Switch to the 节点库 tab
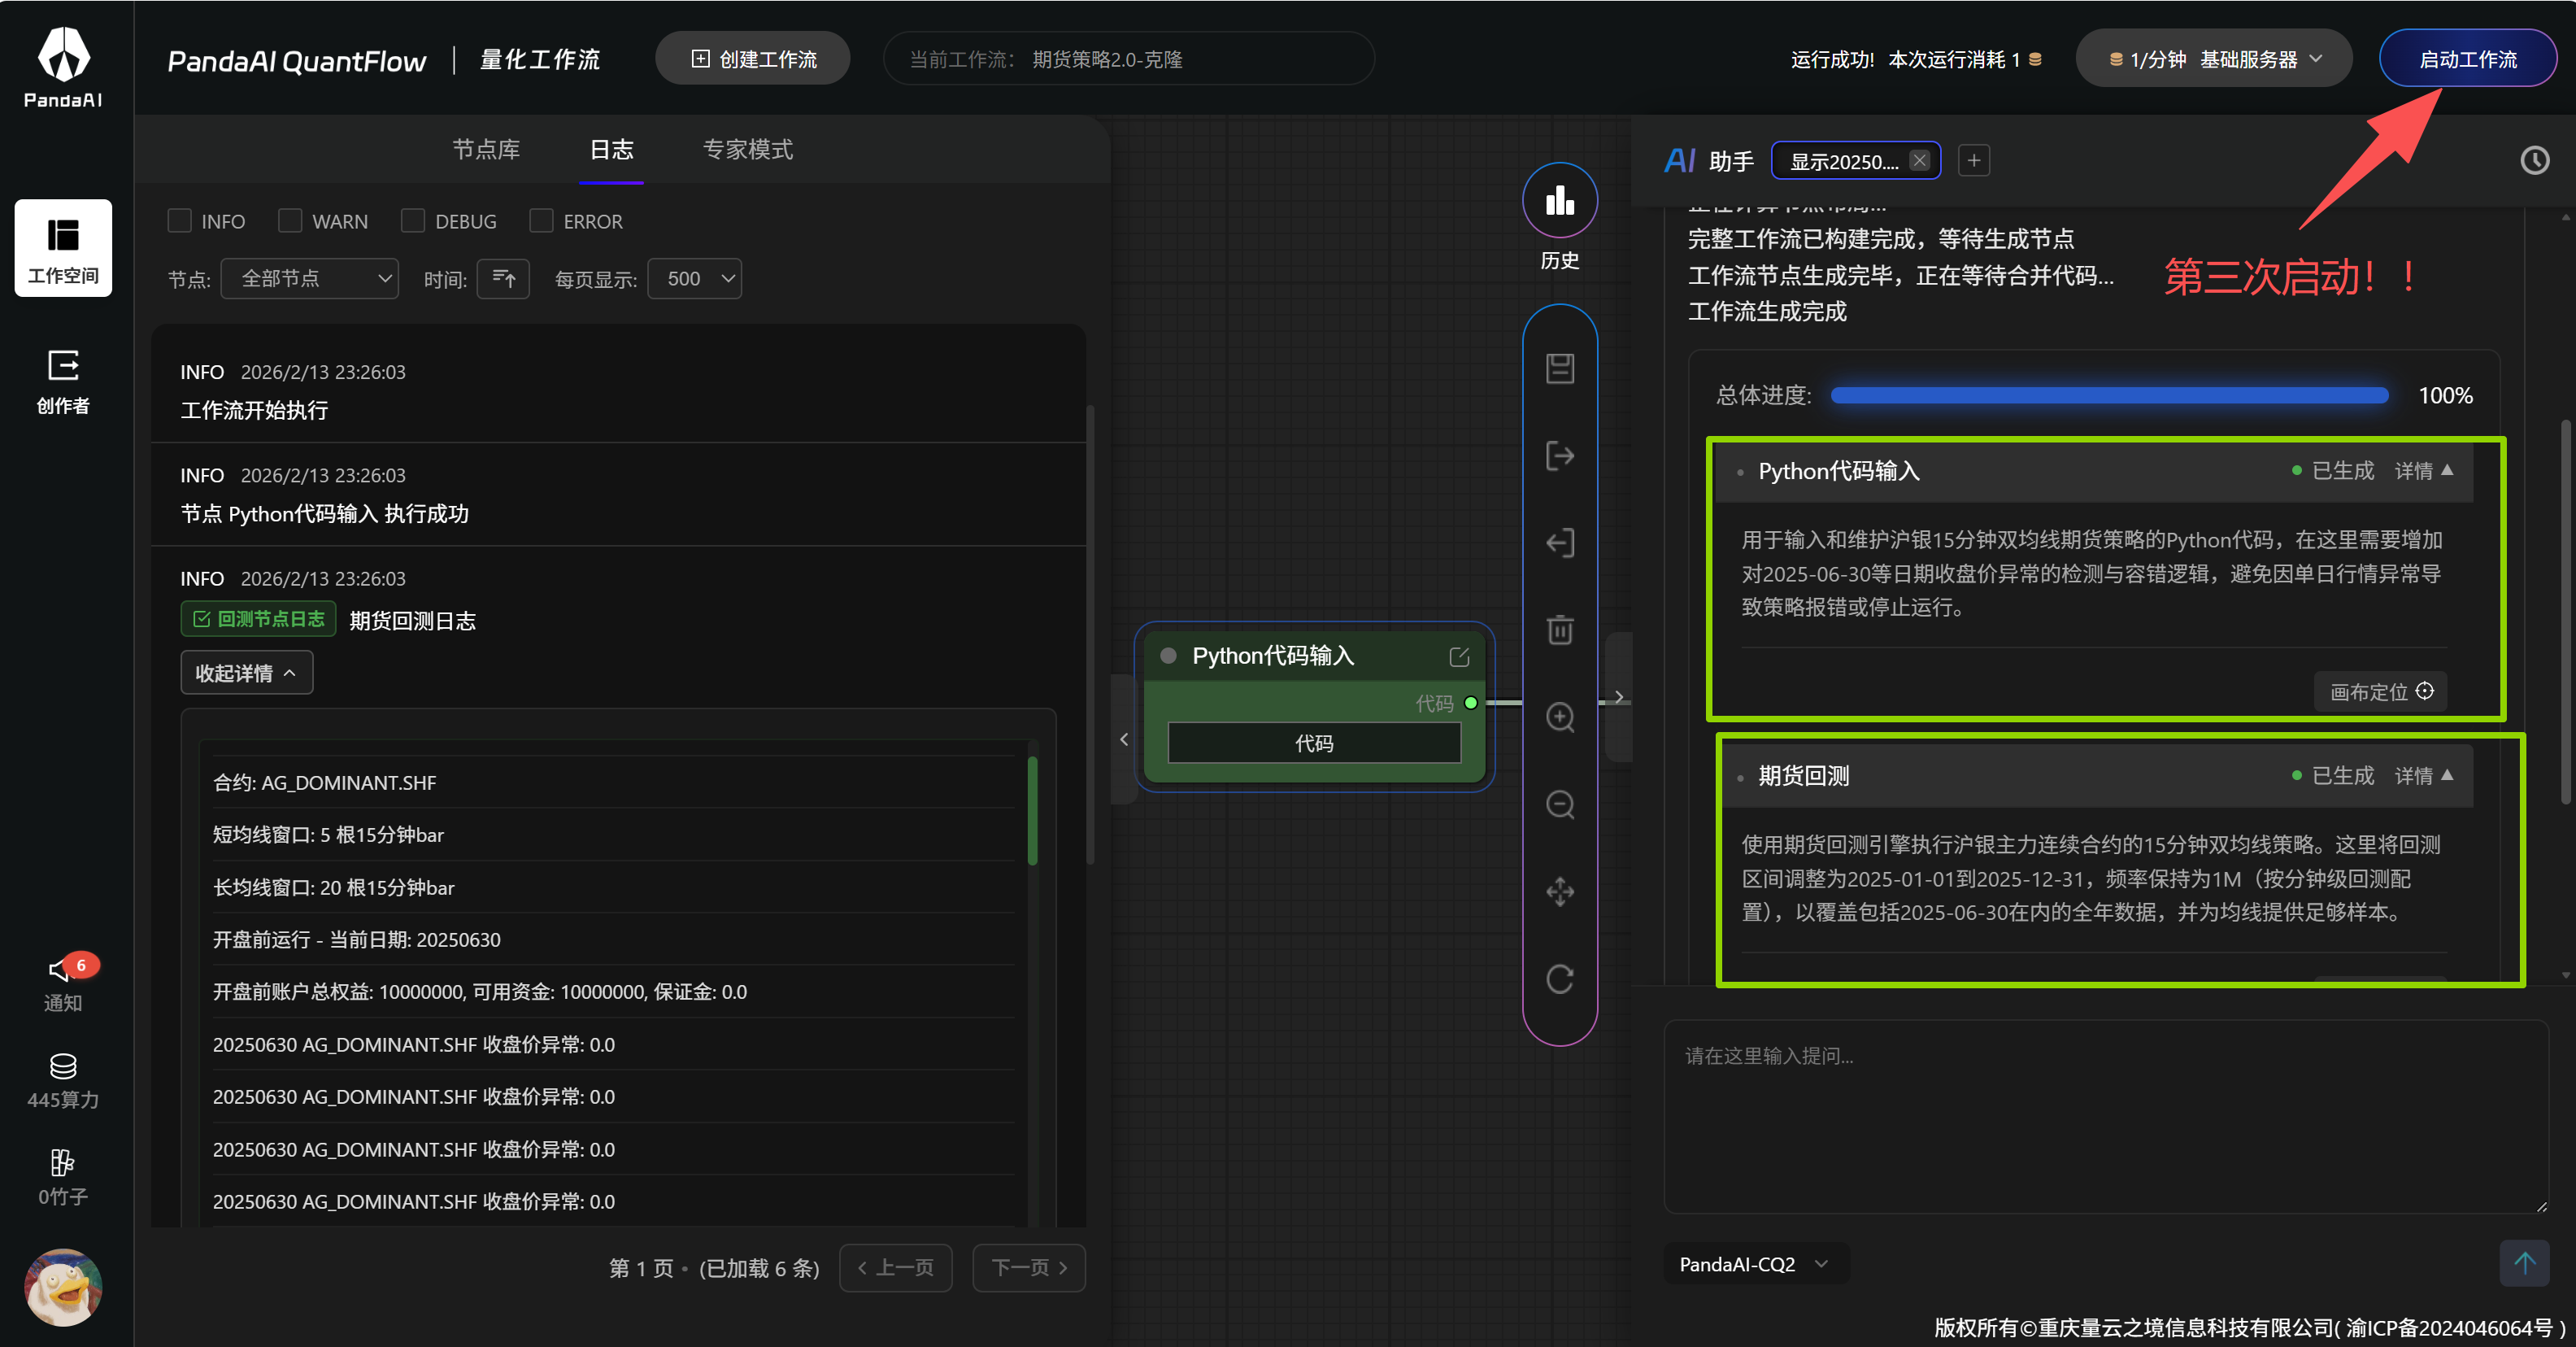 [486, 149]
